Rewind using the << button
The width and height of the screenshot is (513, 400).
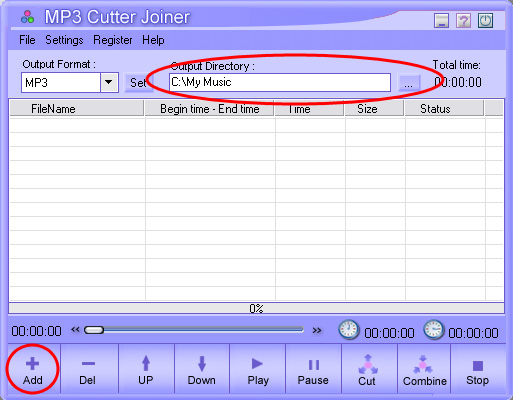75,330
